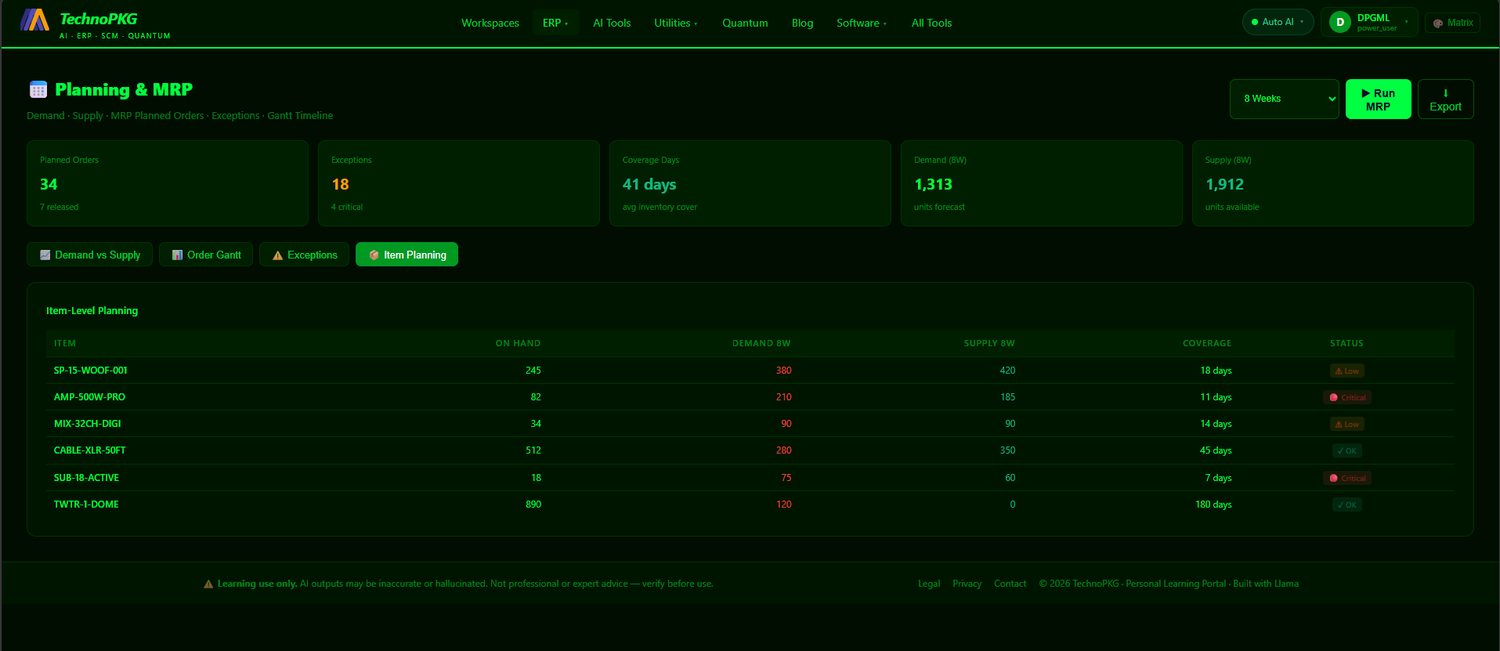The width and height of the screenshot is (1500, 651).
Task: Select item CABLE-XLR-50FT
Action: coord(90,450)
